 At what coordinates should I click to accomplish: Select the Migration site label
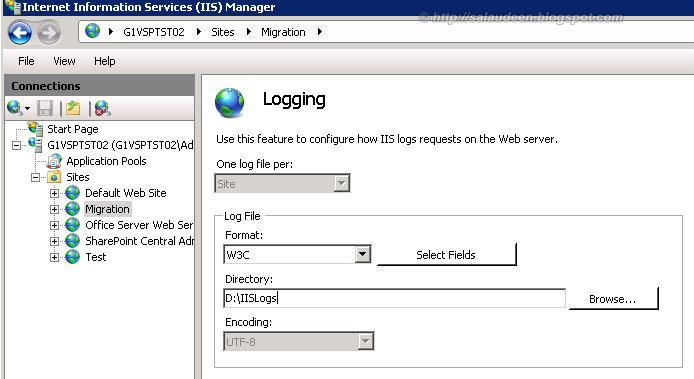[x=107, y=209]
